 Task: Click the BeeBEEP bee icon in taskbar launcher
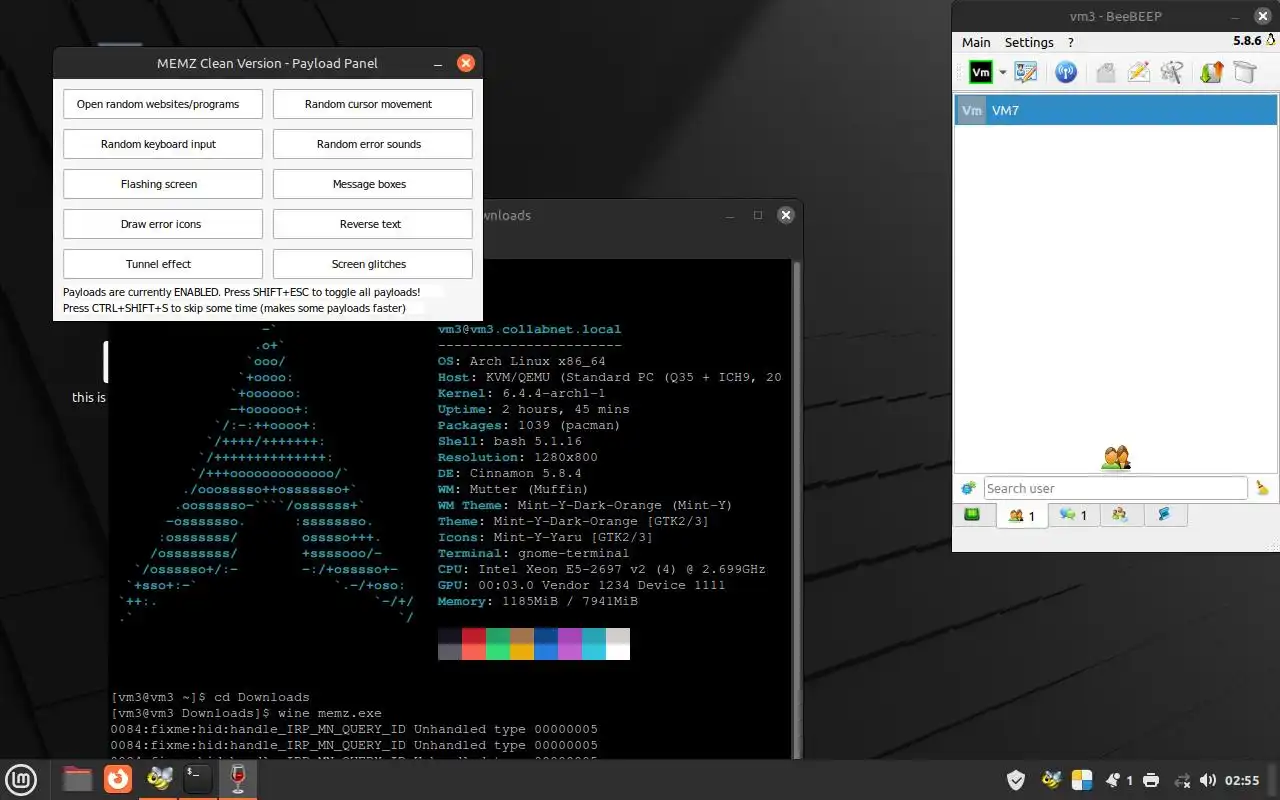pos(158,779)
